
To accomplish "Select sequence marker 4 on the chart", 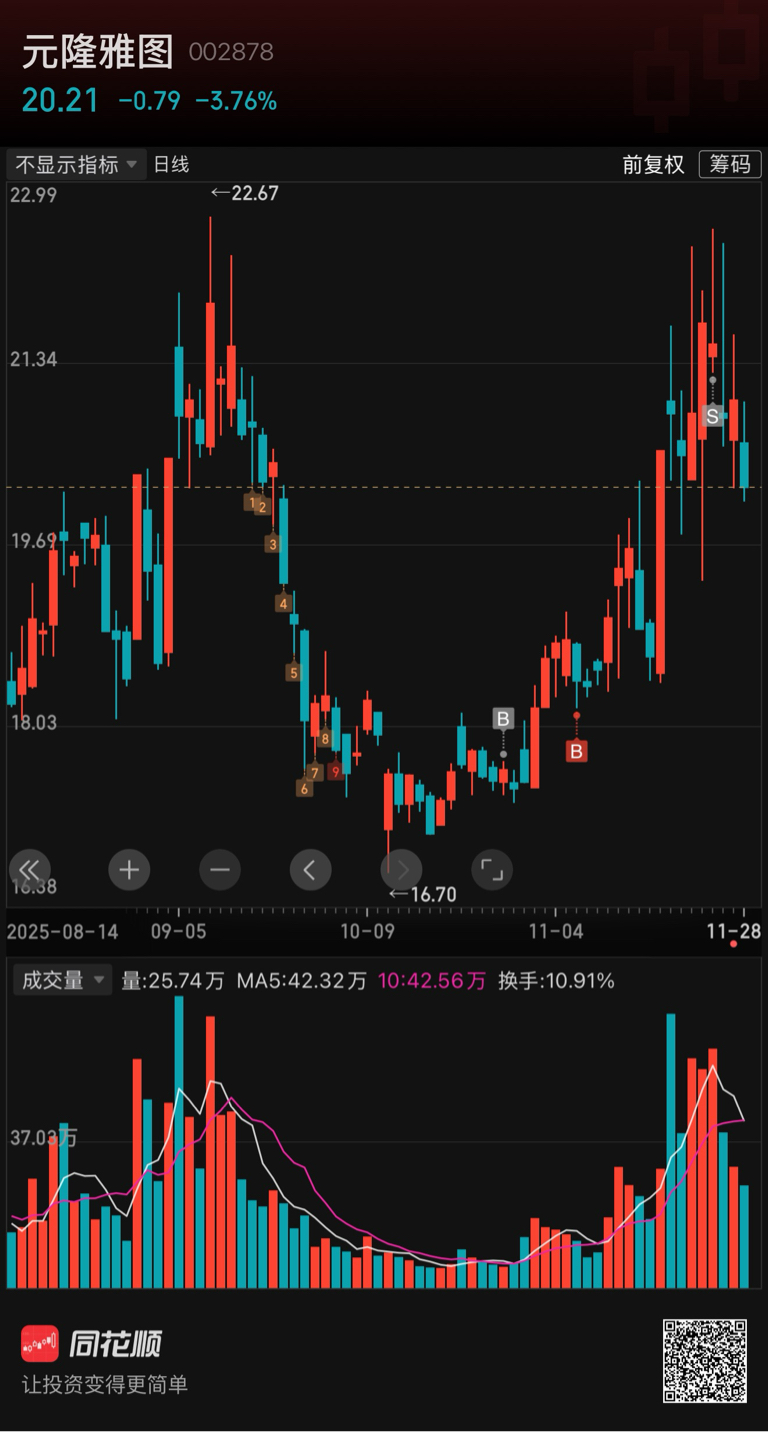I will (284, 603).
